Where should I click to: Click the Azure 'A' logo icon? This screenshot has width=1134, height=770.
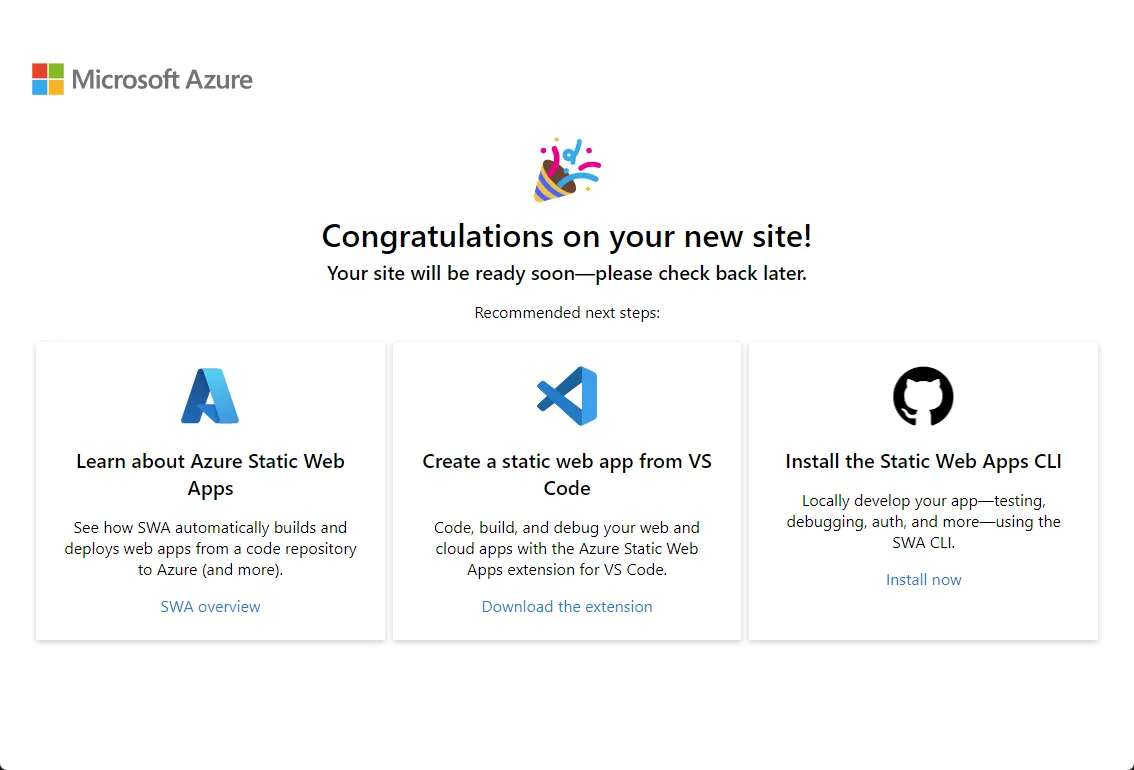(x=210, y=395)
